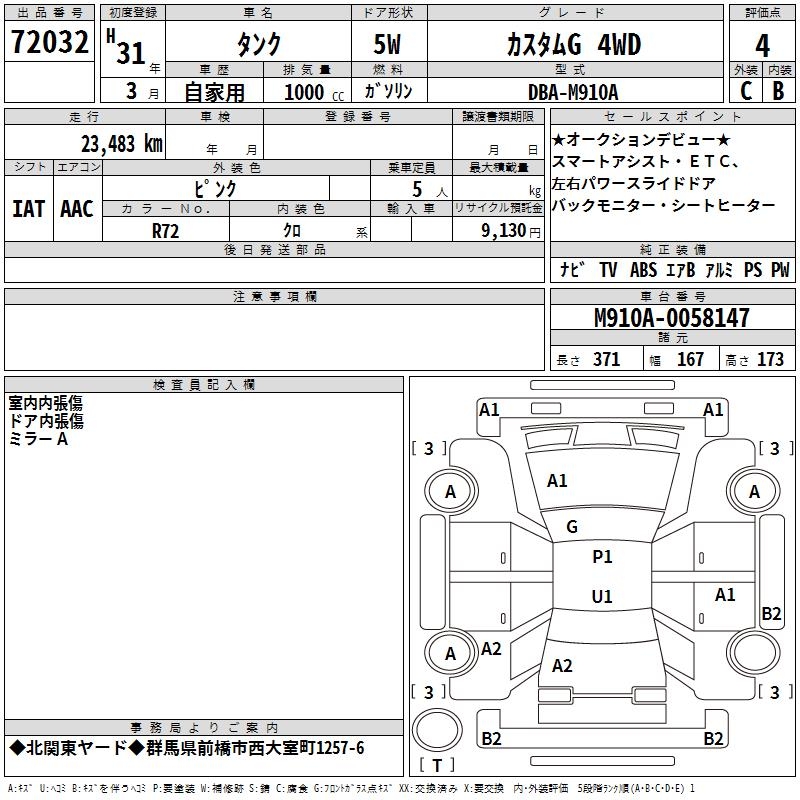Click the B2 marker beside right rear panel
Screen dimensions: 800x800
[771, 614]
